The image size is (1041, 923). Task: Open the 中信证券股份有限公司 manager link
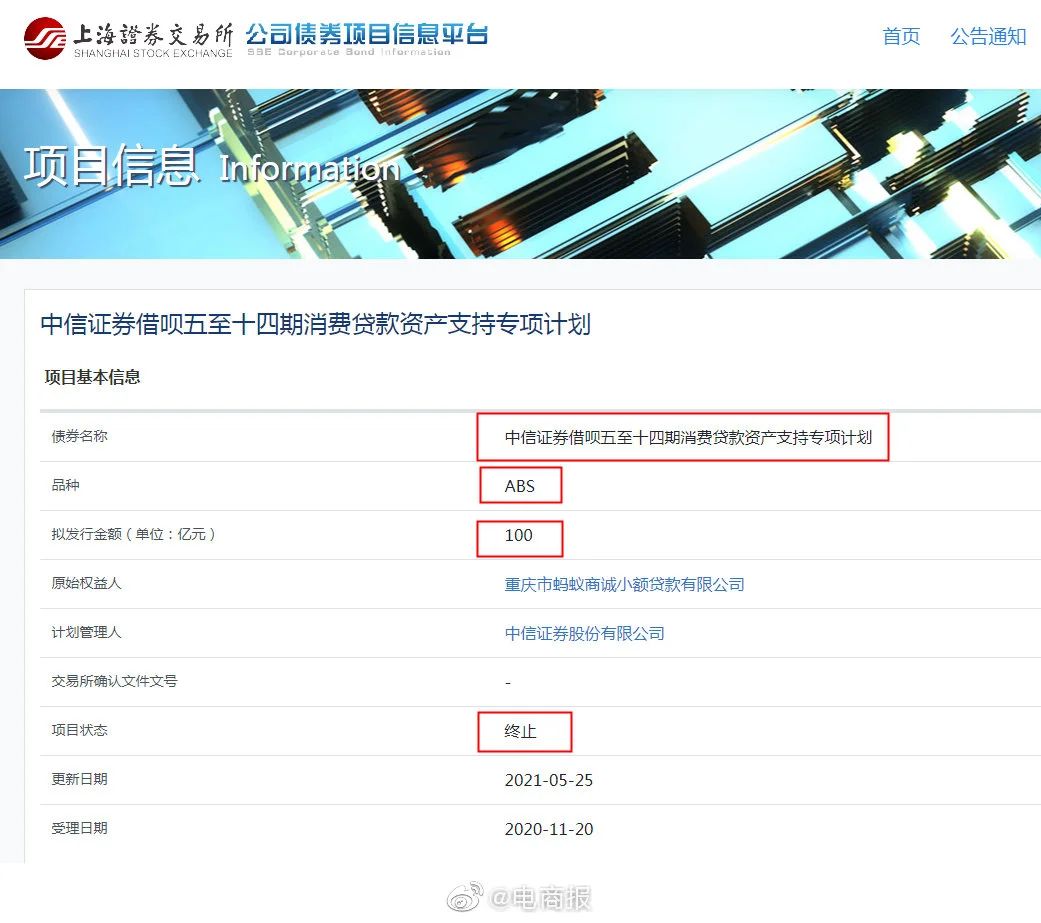coord(584,633)
